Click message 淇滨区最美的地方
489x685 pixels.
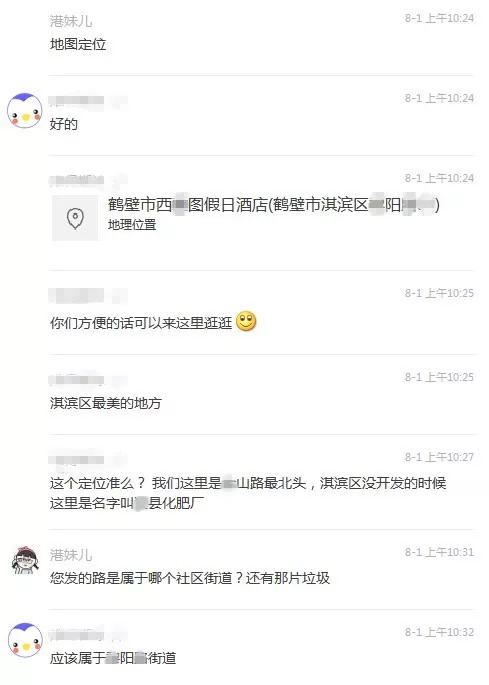click(106, 403)
